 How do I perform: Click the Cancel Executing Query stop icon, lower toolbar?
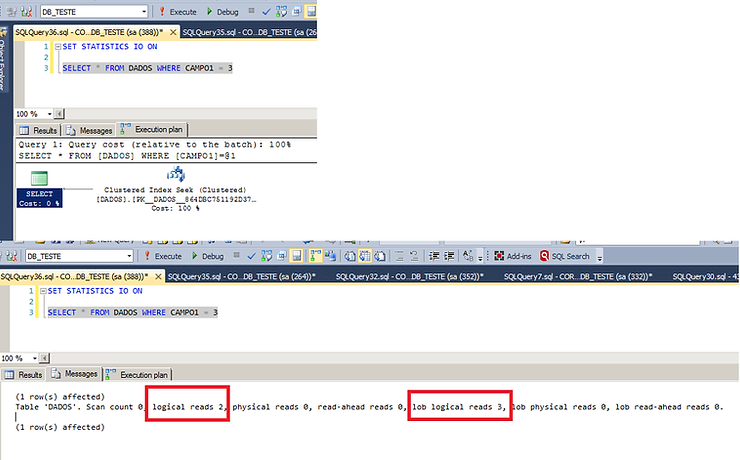(236, 256)
